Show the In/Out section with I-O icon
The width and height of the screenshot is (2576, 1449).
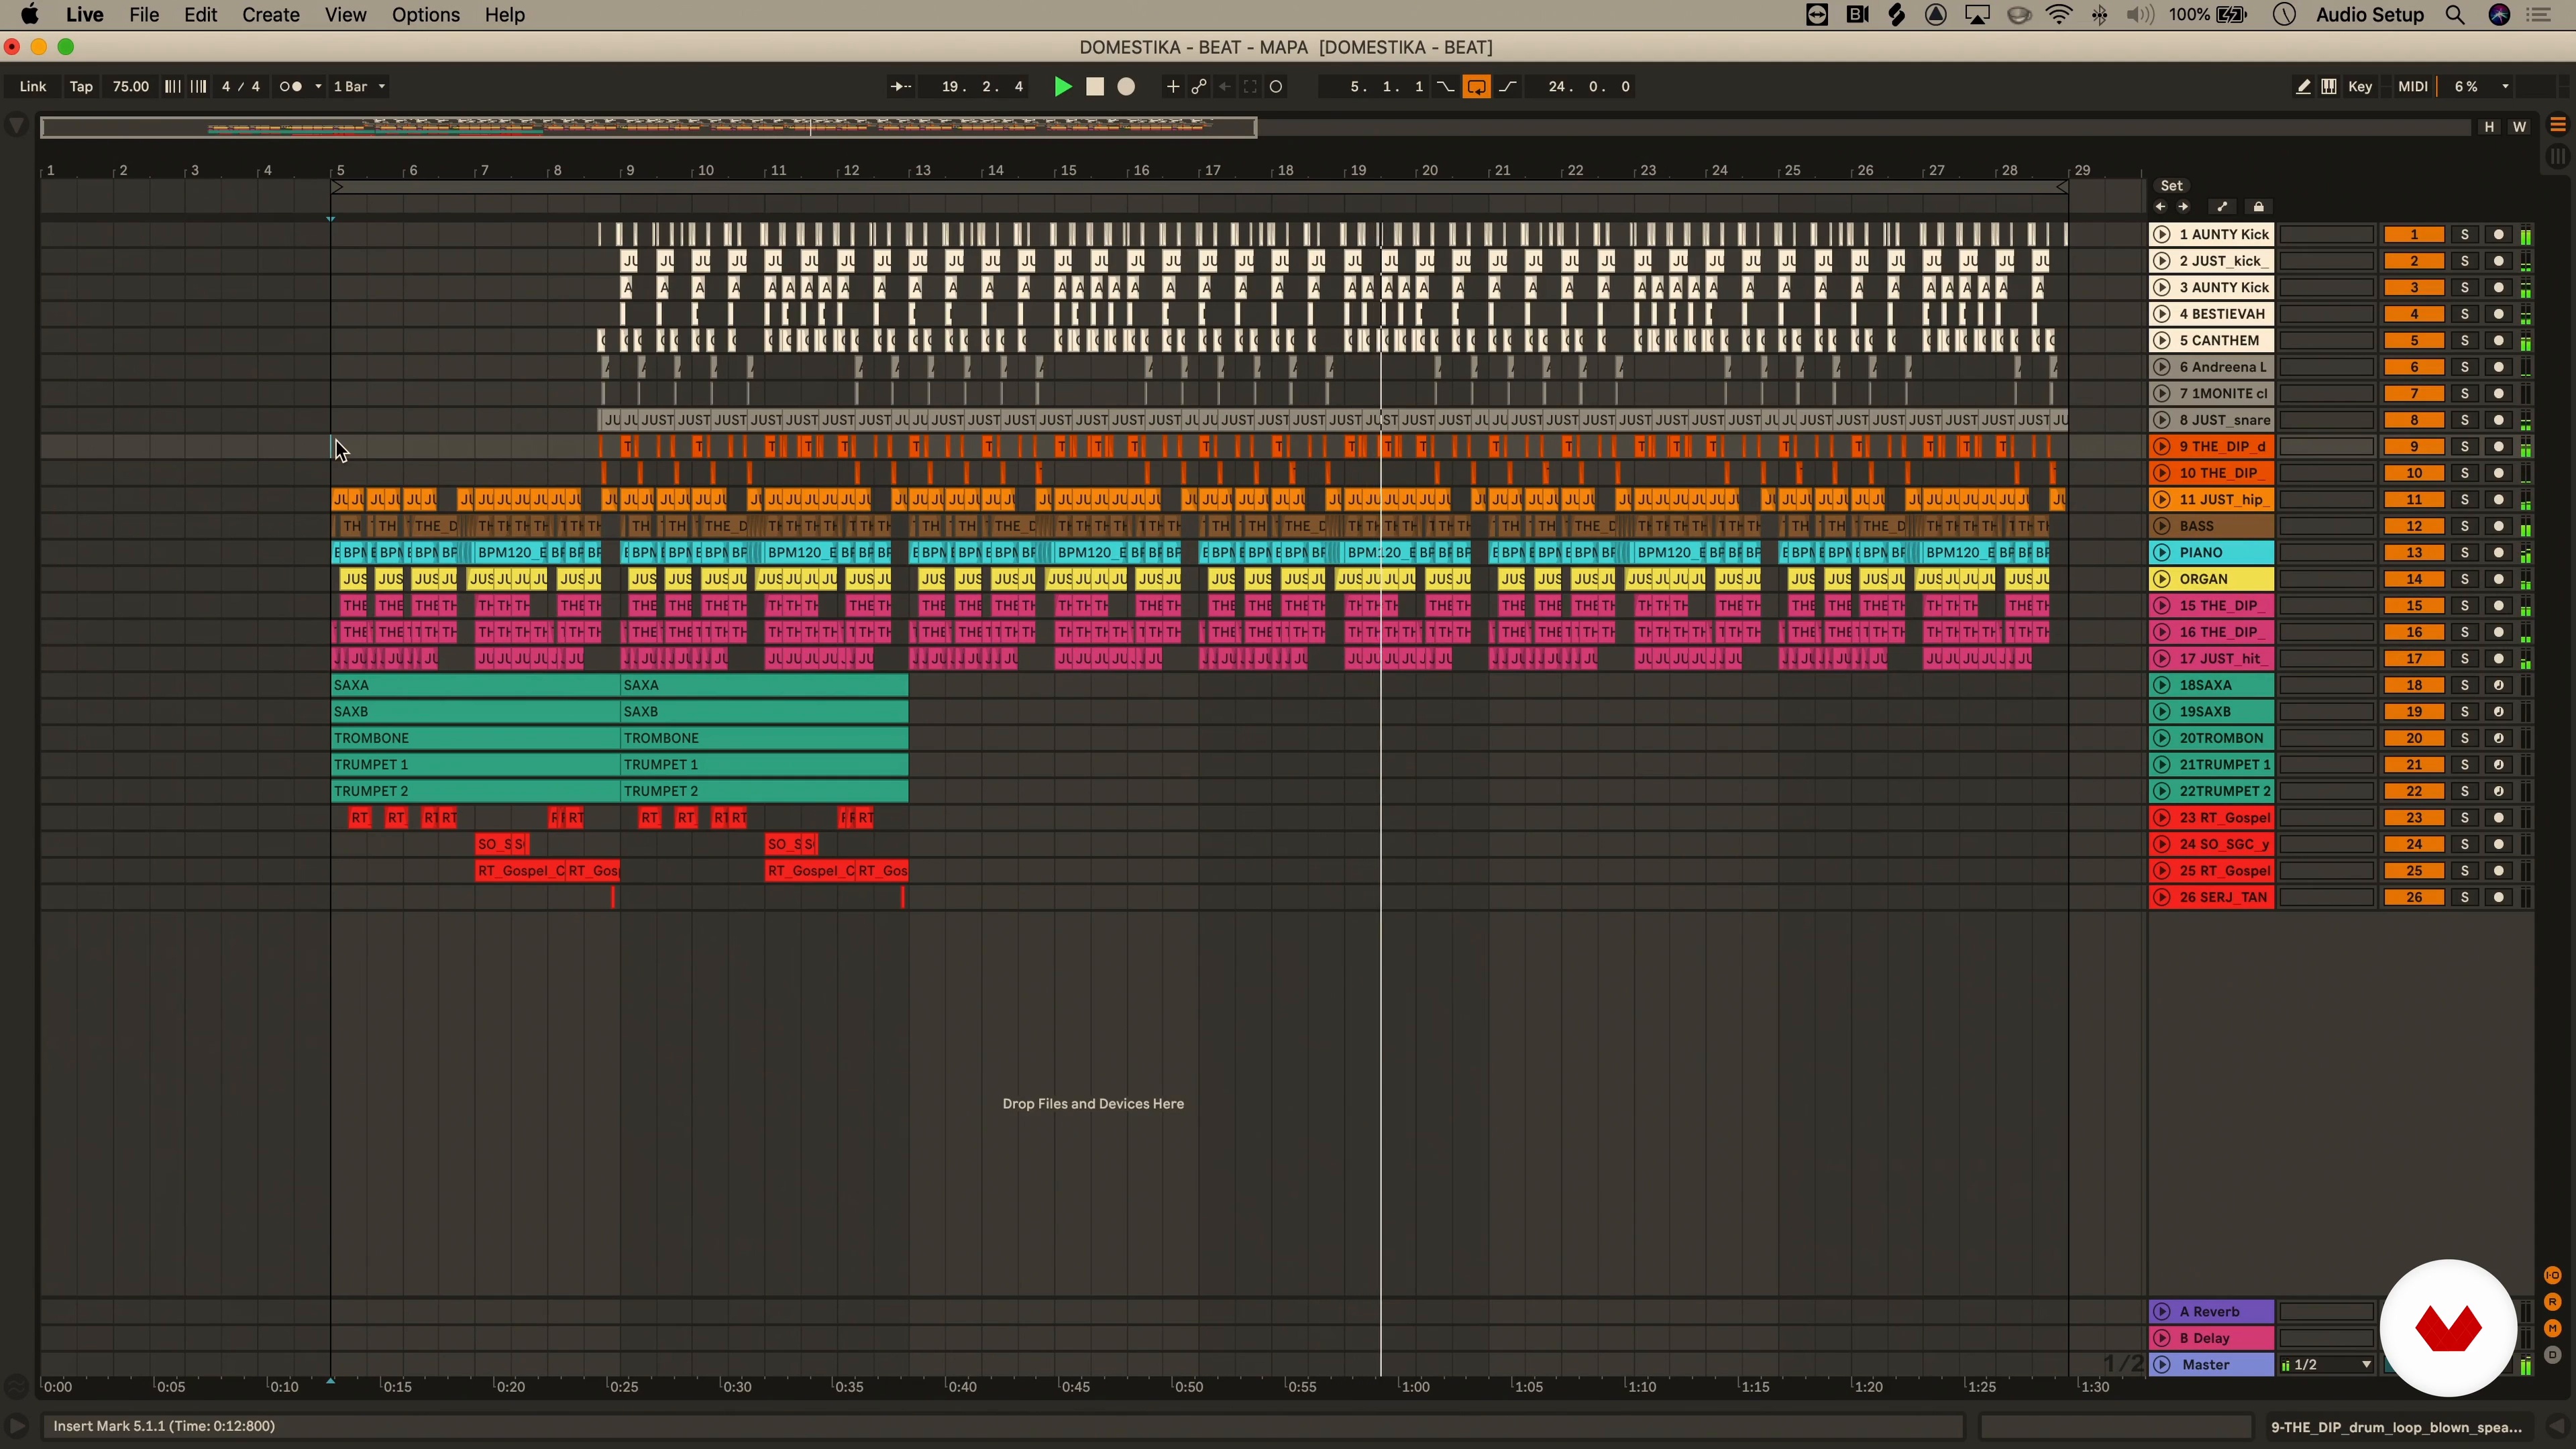click(x=2553, y=1275)
